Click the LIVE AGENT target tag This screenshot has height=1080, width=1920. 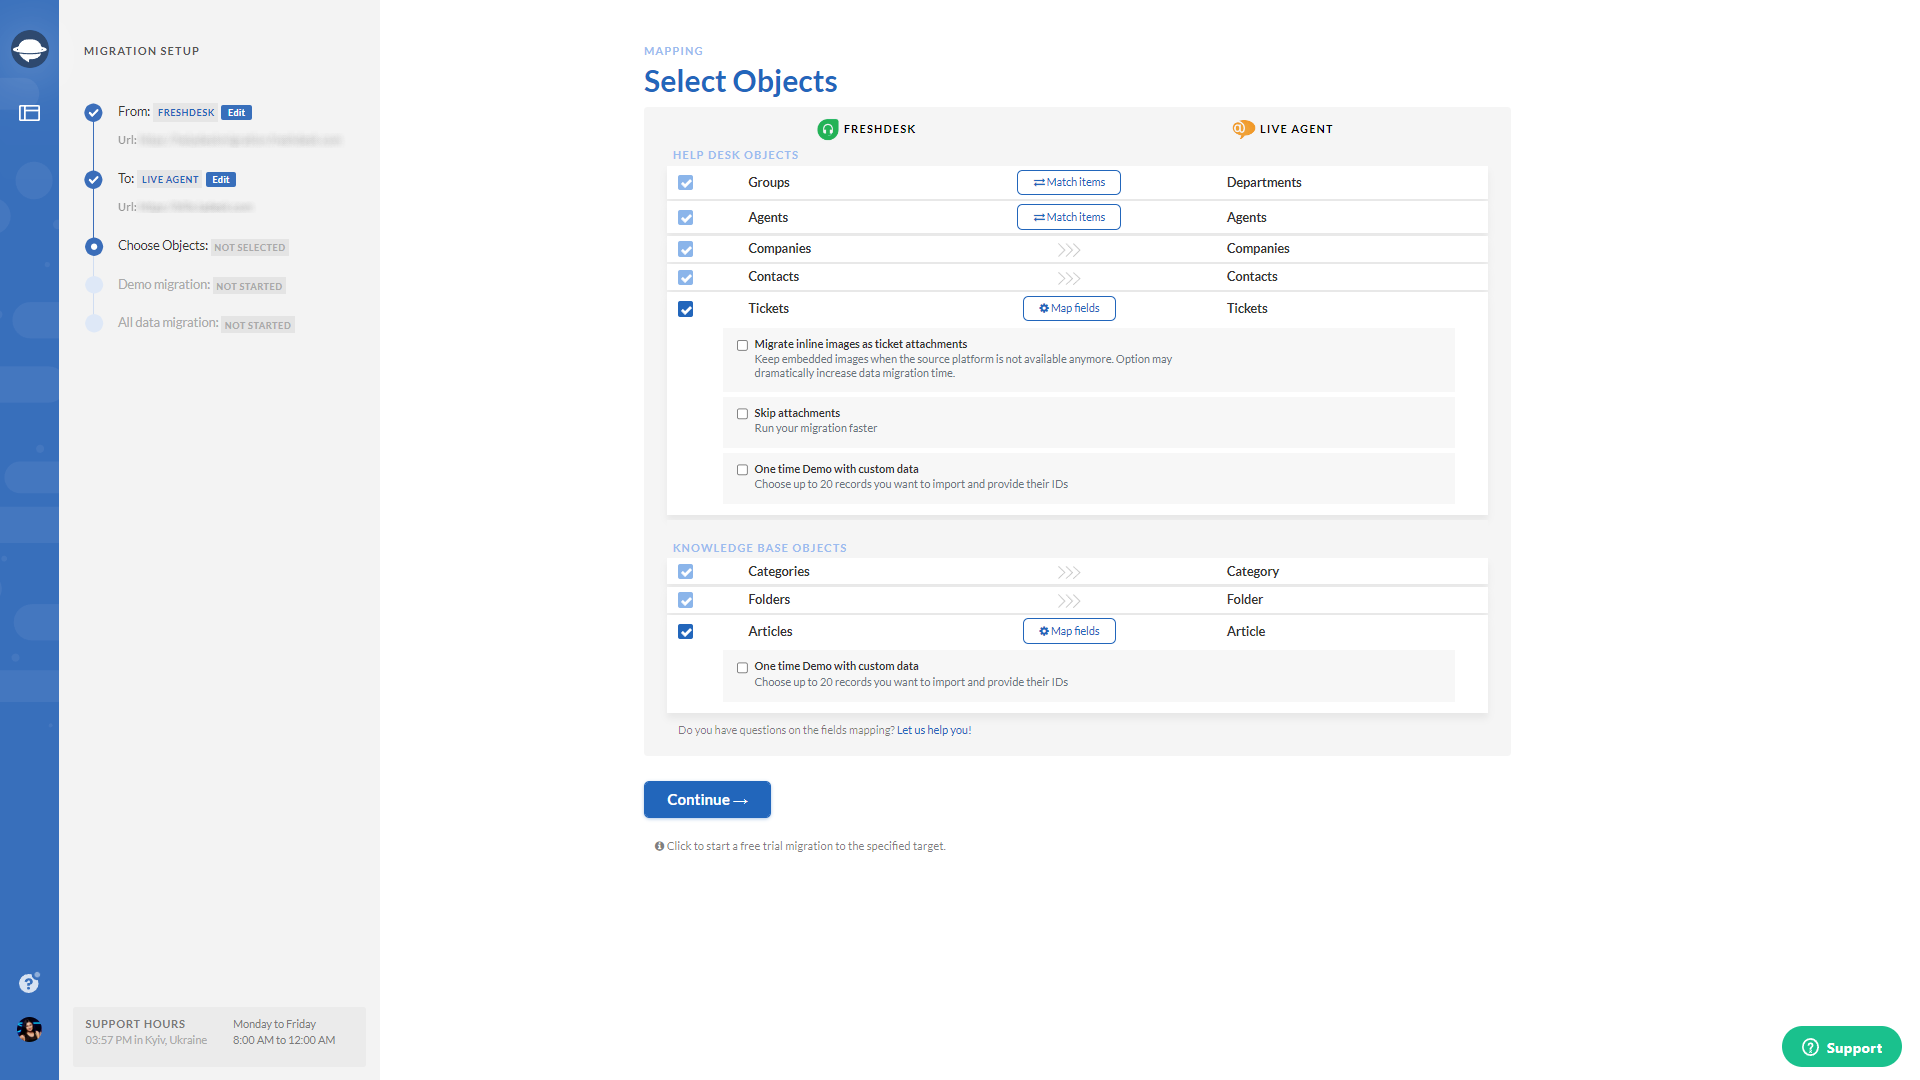coord(170,180)
